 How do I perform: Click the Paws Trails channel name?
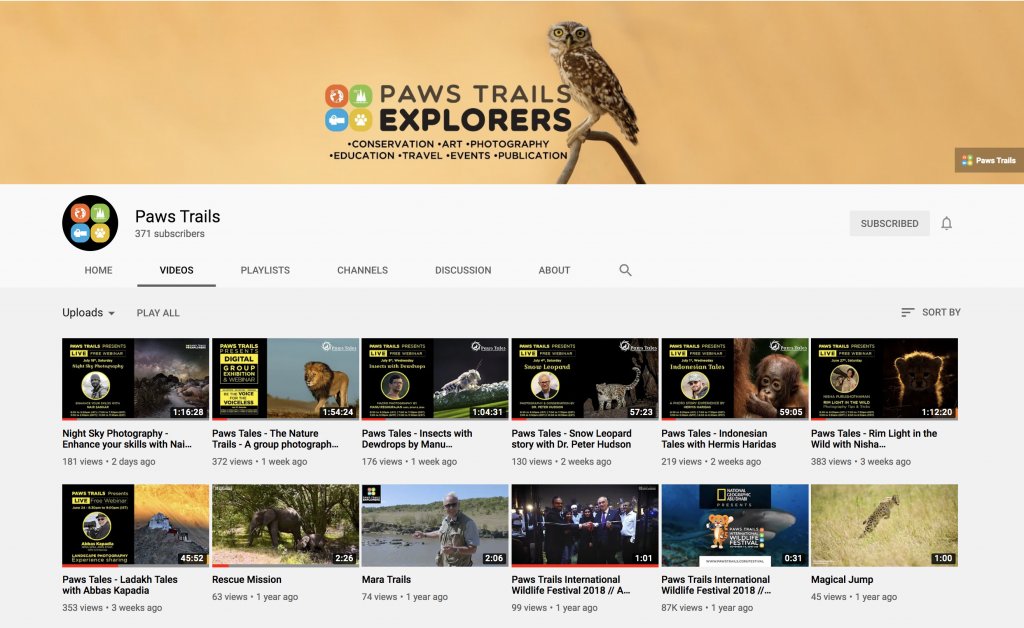pyautogui.click(x=178, y=217)
